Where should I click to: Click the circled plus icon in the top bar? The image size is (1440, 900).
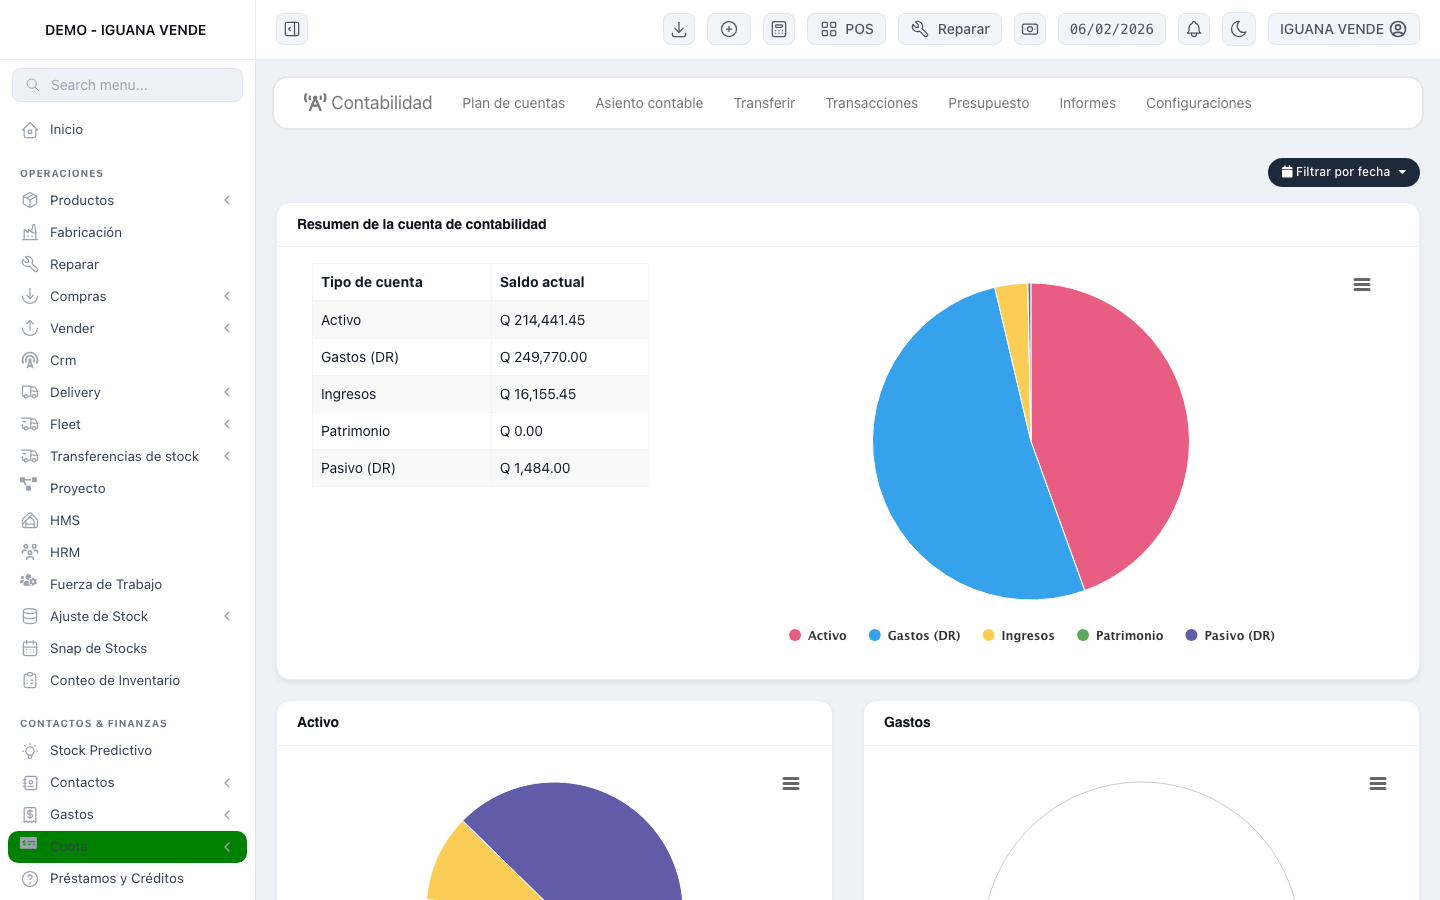(x=729, y=29)
